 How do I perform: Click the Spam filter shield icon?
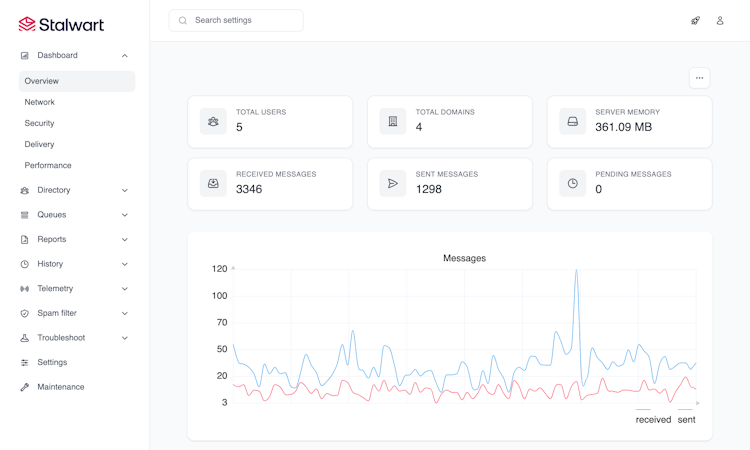pos(24,313)
